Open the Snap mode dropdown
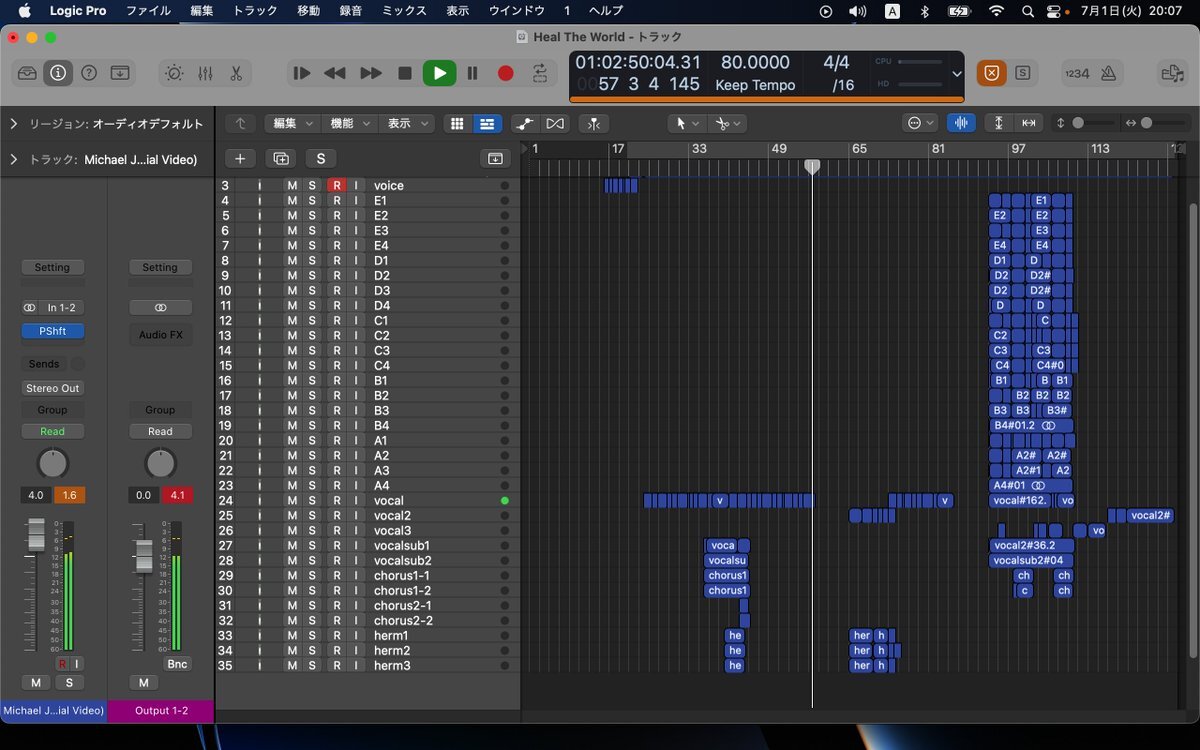The height and width of the screenshot is (750, 1200). point(919,123)
